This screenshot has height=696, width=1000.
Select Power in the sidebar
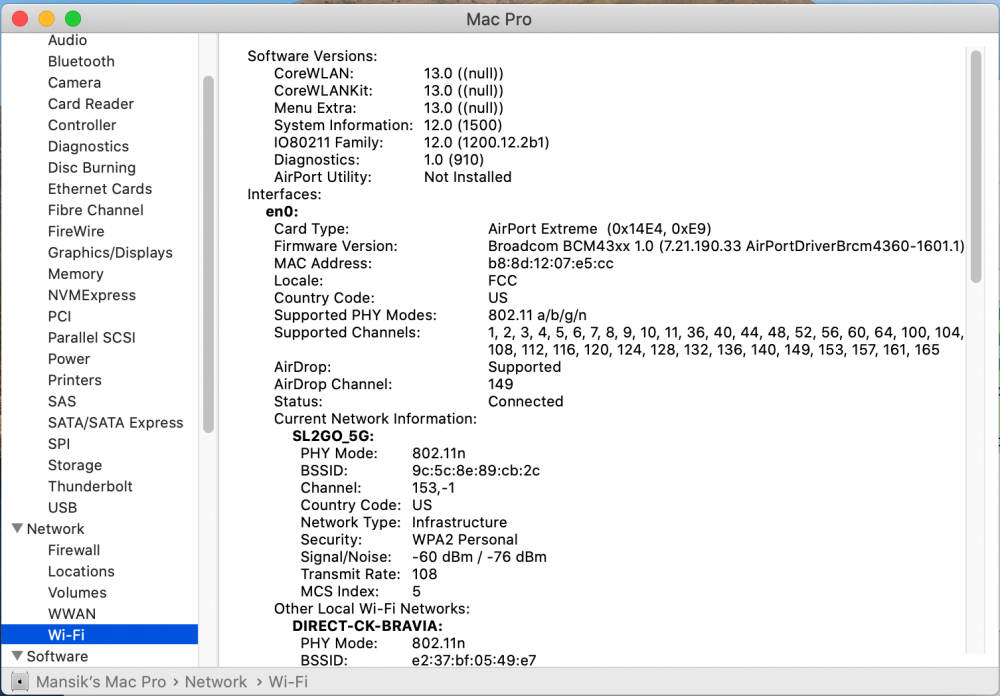[69, 359]
